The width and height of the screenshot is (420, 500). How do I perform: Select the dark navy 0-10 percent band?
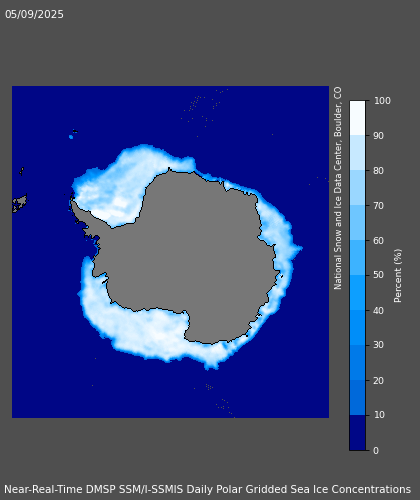(357, 433)
